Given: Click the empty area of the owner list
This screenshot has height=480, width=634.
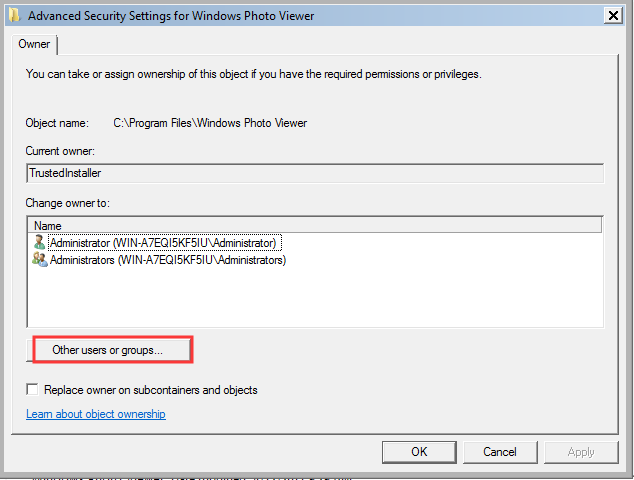Looking at the screenshot, I should tap(315, 297).
